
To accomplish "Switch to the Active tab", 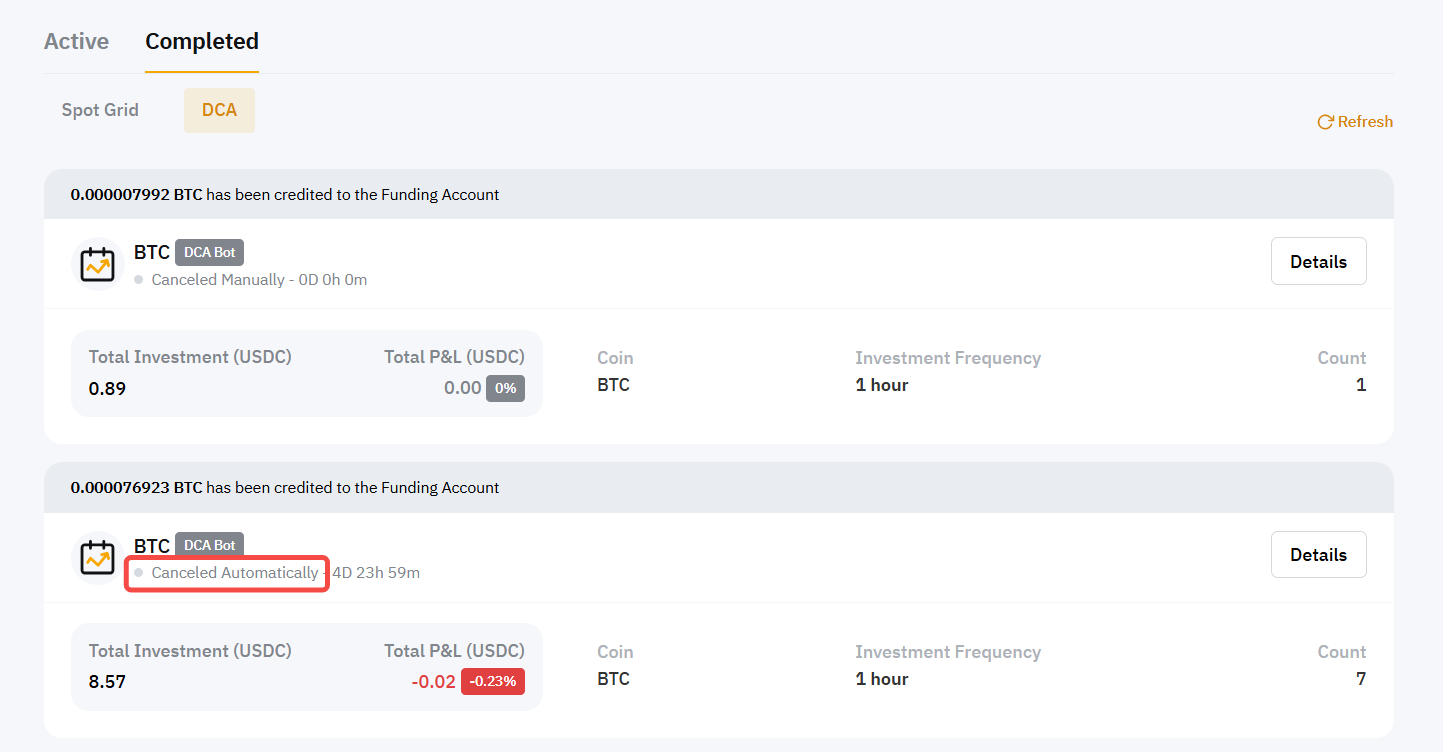I will click(76, 41).
